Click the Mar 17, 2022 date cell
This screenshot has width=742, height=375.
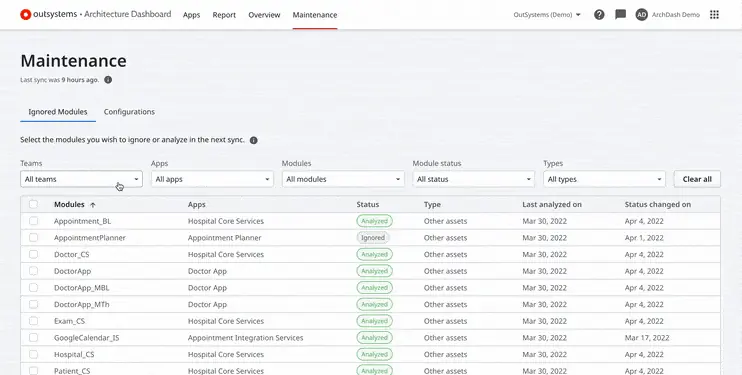tap(647, 338)
